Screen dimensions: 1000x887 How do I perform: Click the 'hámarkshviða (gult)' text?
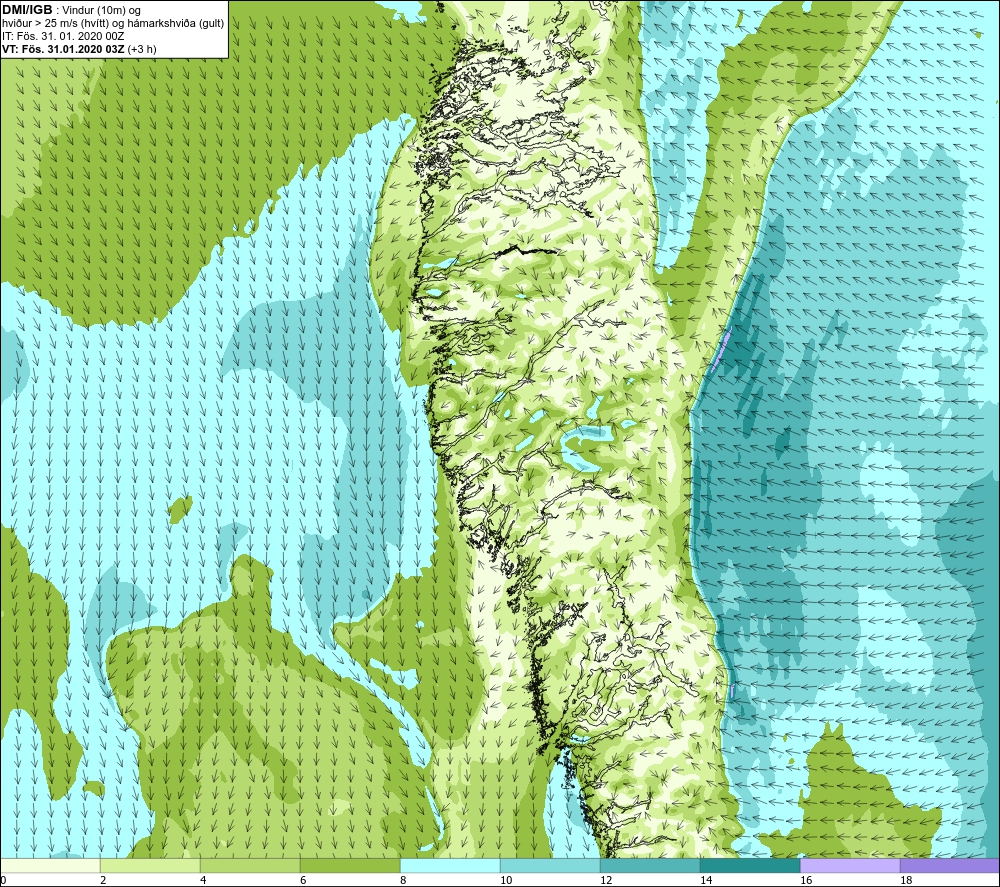(x=175, y=24)
